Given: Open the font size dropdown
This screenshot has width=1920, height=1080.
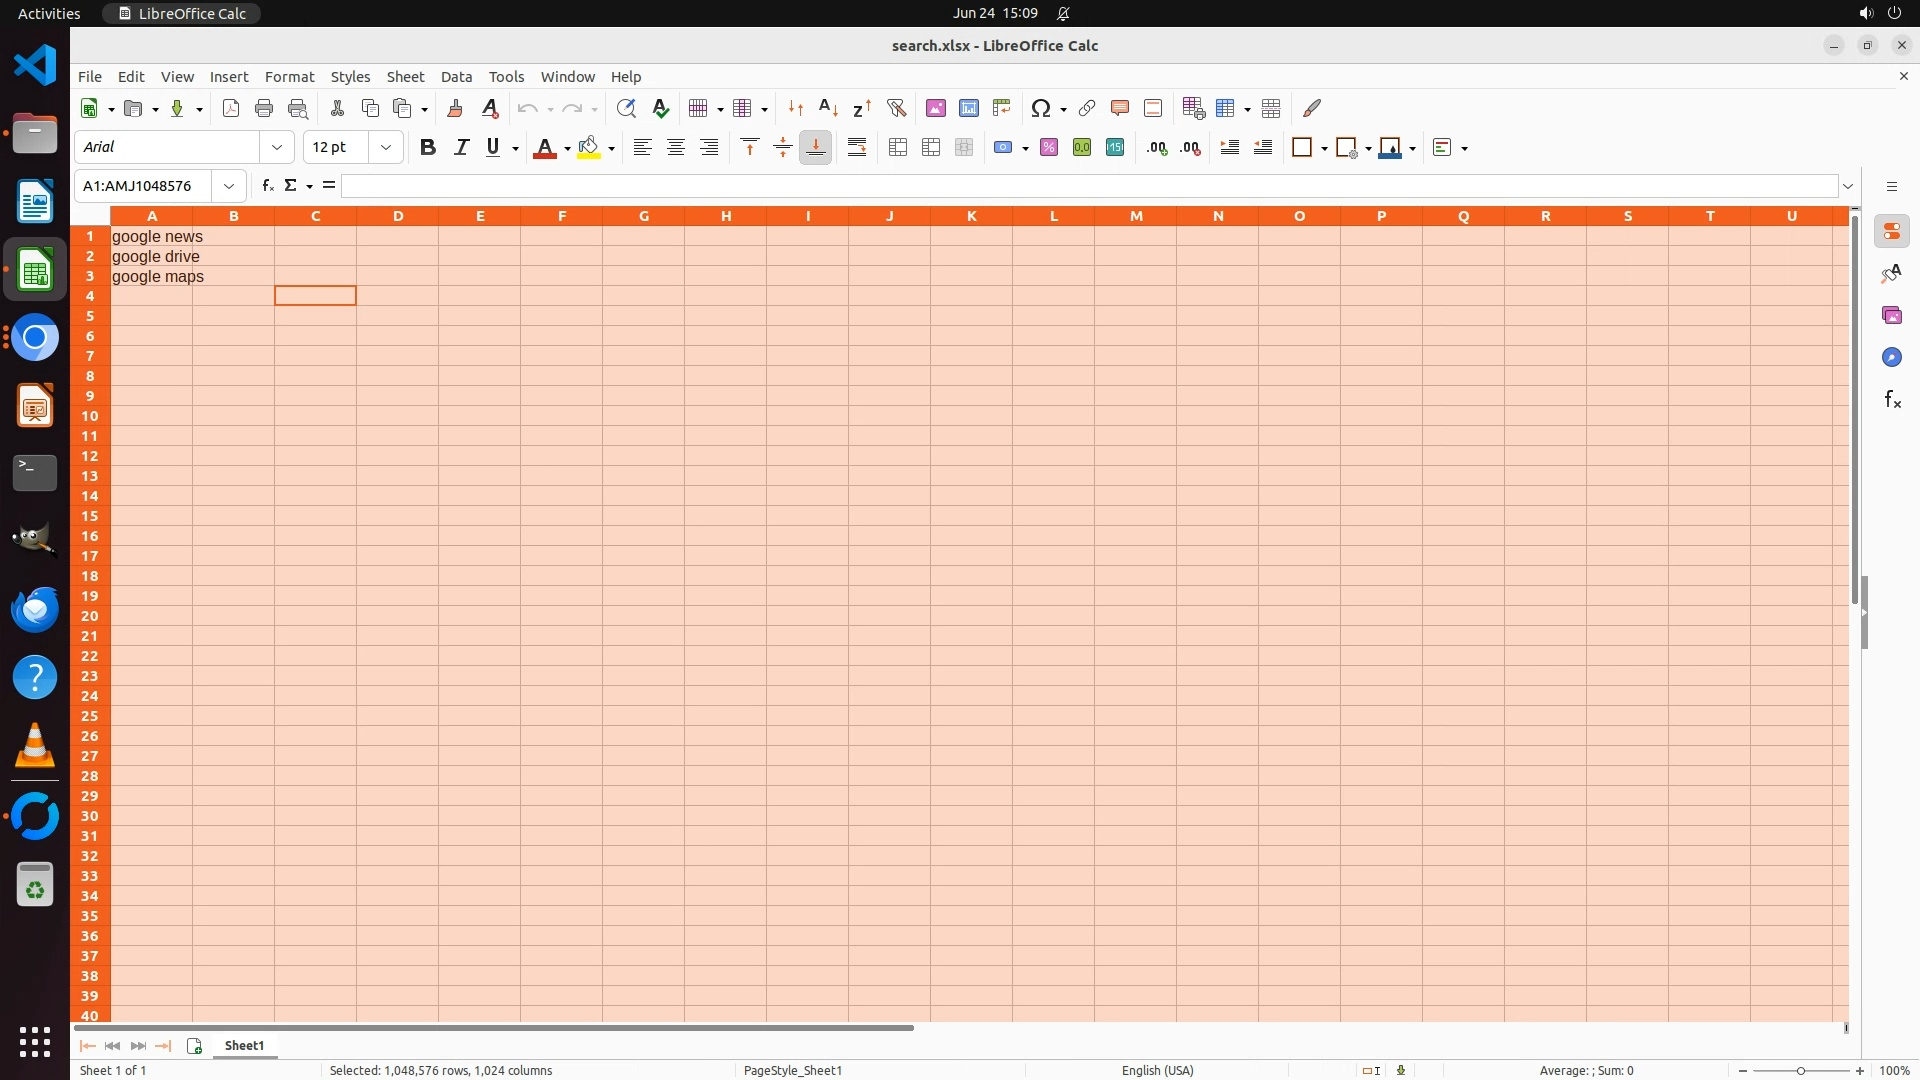Looking at the screenshot, I should click(386, 148).
